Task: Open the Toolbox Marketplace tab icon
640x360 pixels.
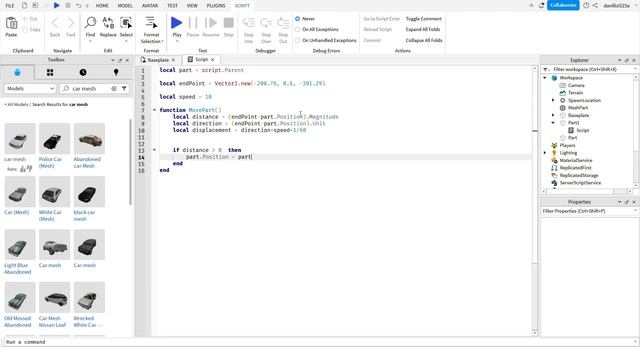Action: coord(17,72)
